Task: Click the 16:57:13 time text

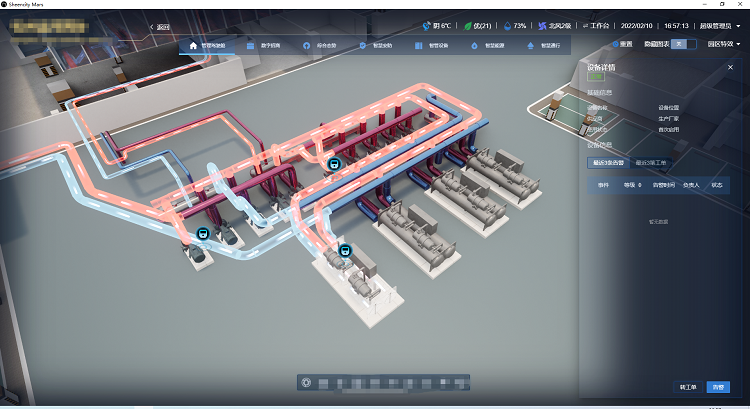Action: [676, 26]
